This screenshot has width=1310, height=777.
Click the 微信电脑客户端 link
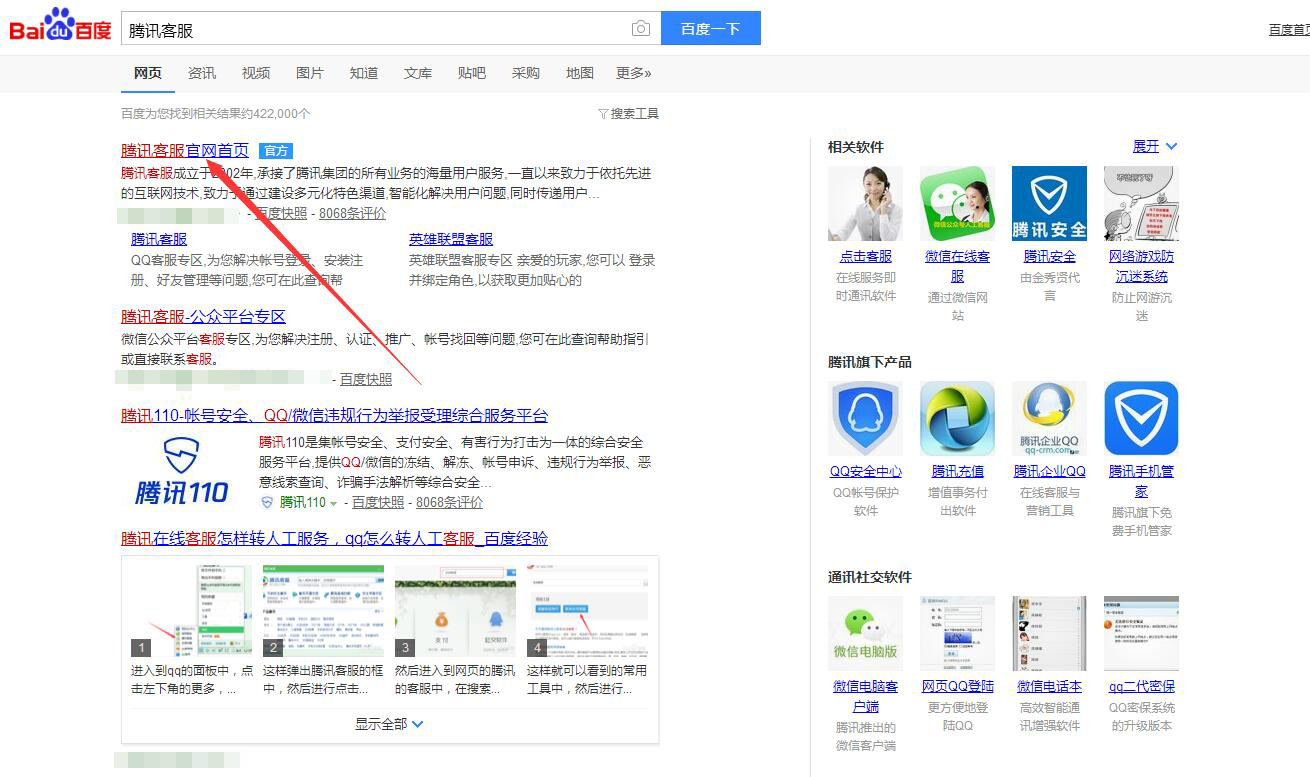(865, 696)
